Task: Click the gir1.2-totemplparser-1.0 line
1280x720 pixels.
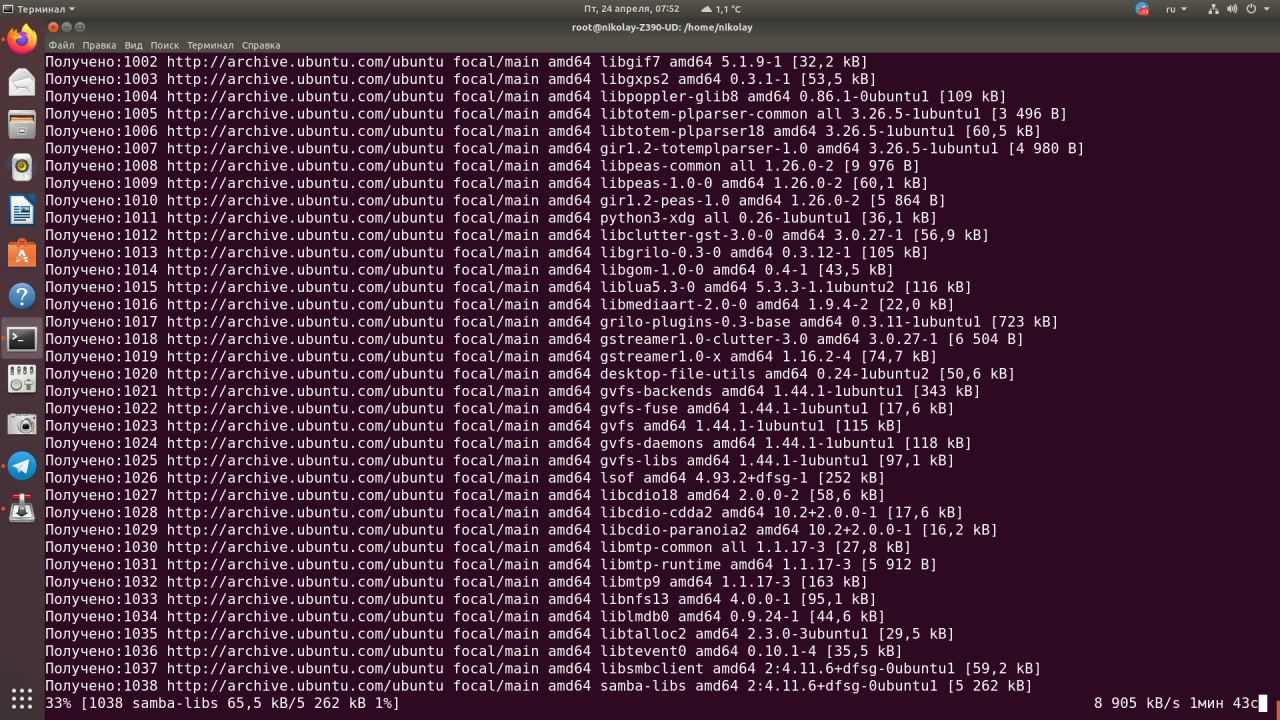Action: pyautogui.click(x=565, y=149)
